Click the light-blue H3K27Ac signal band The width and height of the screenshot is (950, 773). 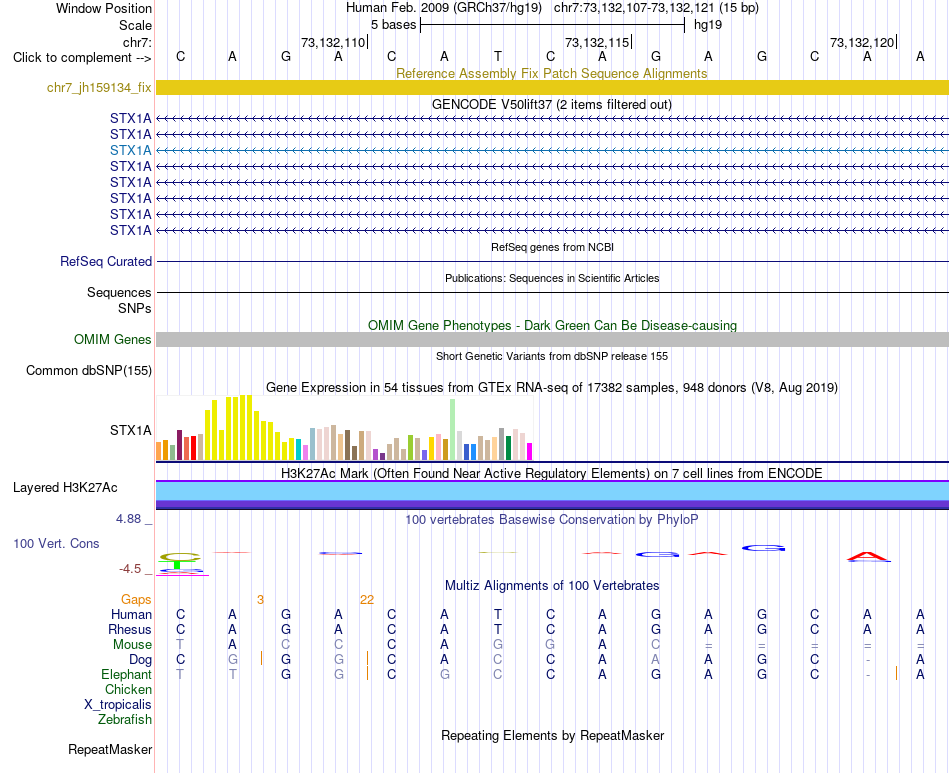click(552, 491)
